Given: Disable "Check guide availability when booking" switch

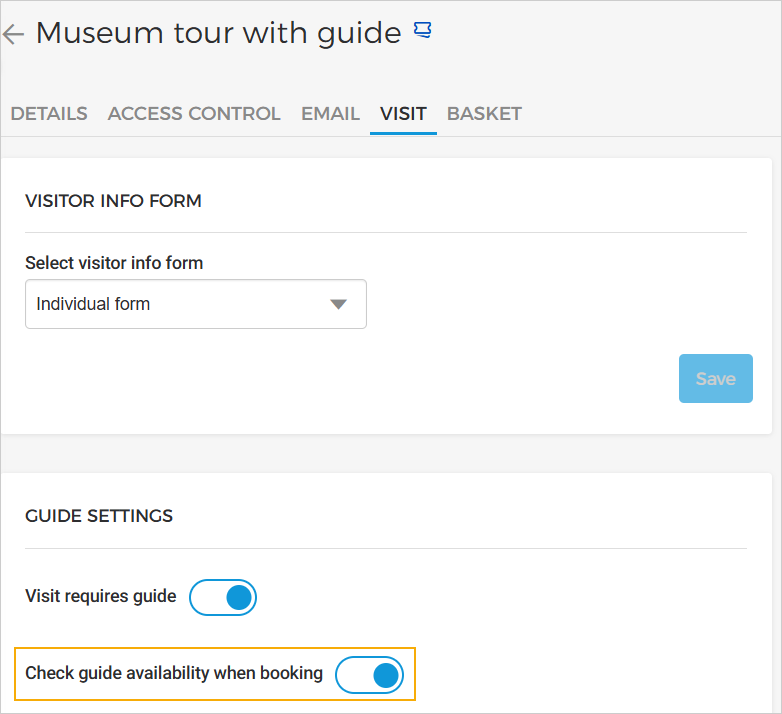Looking at the screenshot, I should [x=369, y=675].
